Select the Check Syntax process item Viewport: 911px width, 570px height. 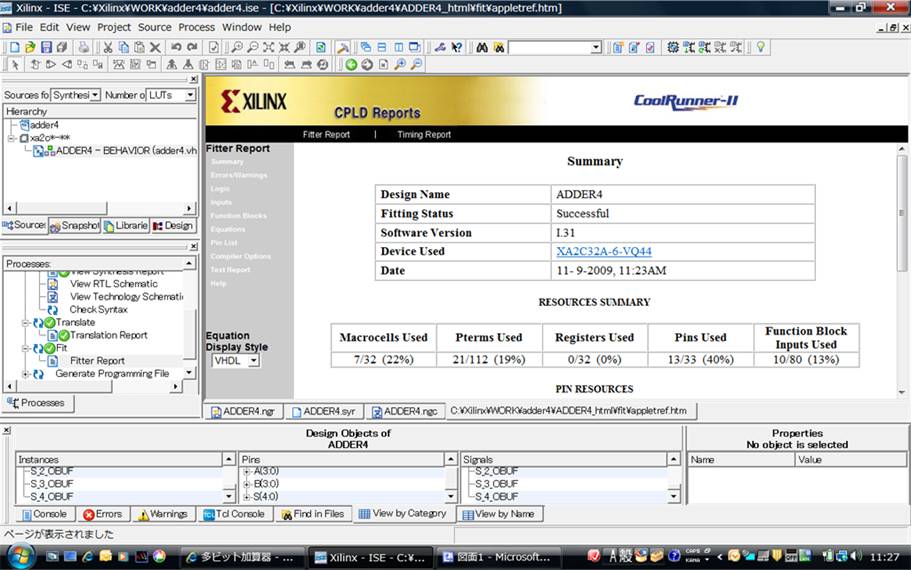click(x=98, y=310)
